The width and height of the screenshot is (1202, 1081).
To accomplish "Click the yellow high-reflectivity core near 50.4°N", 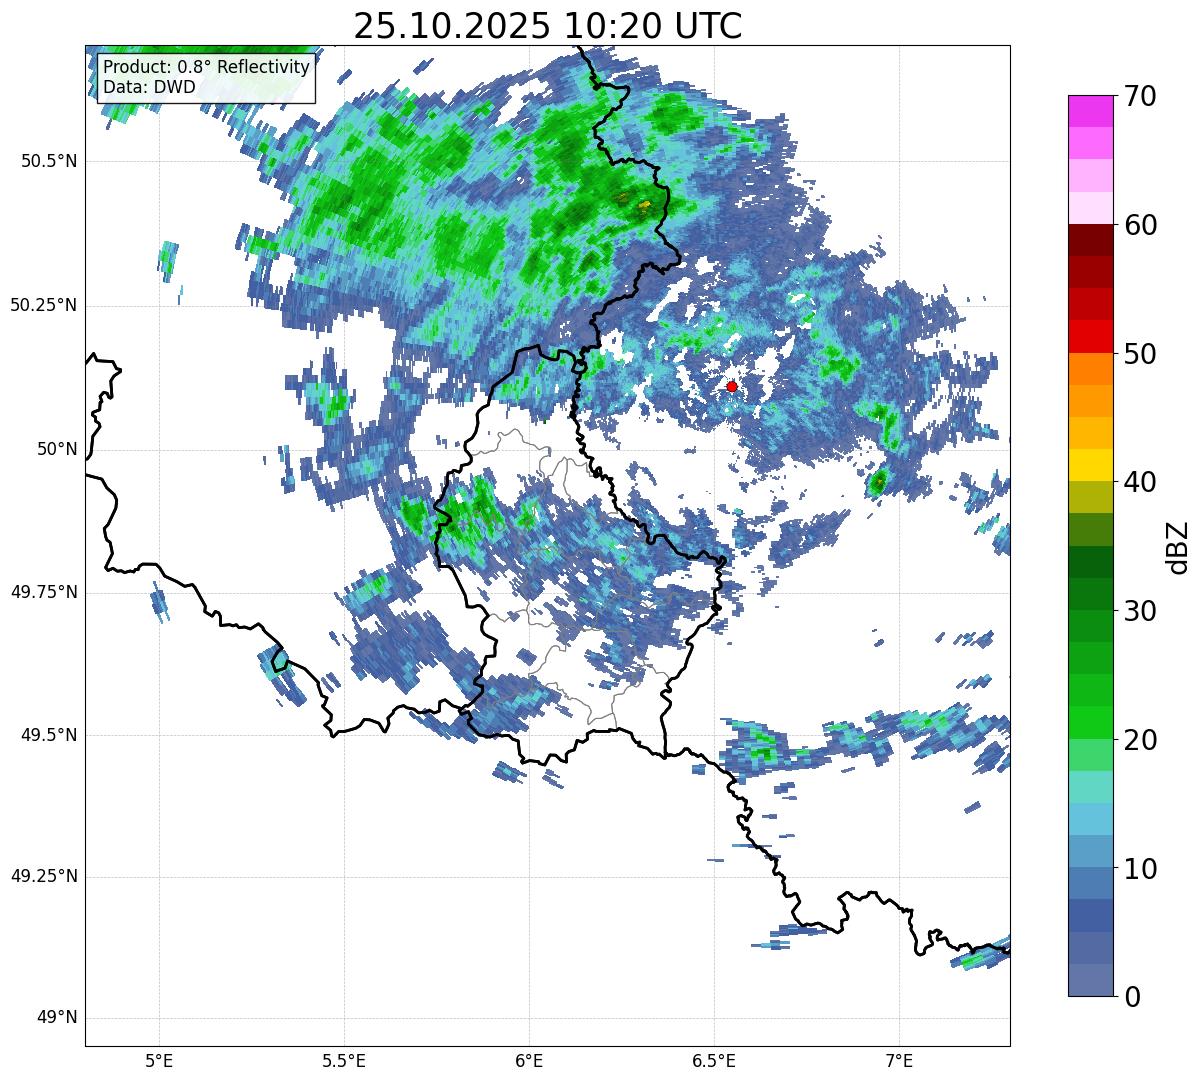I will click(x=644, y=206).
